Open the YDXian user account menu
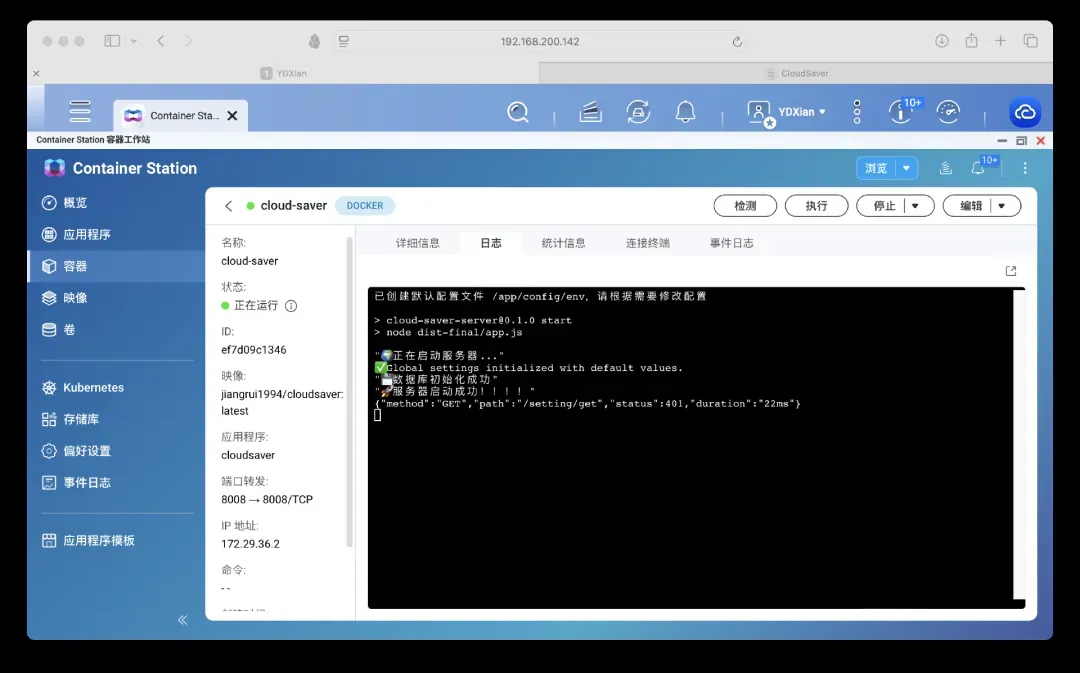 [788, 112]
